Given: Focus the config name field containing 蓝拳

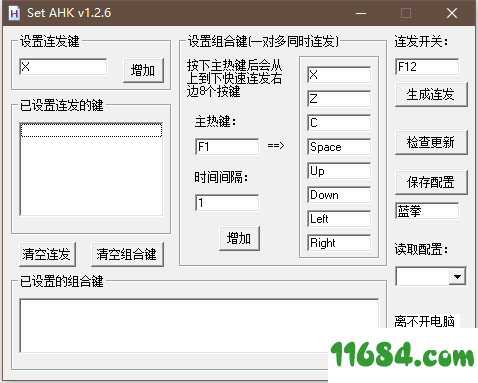Looking at the screenshot, I should (x=427, y=211).
